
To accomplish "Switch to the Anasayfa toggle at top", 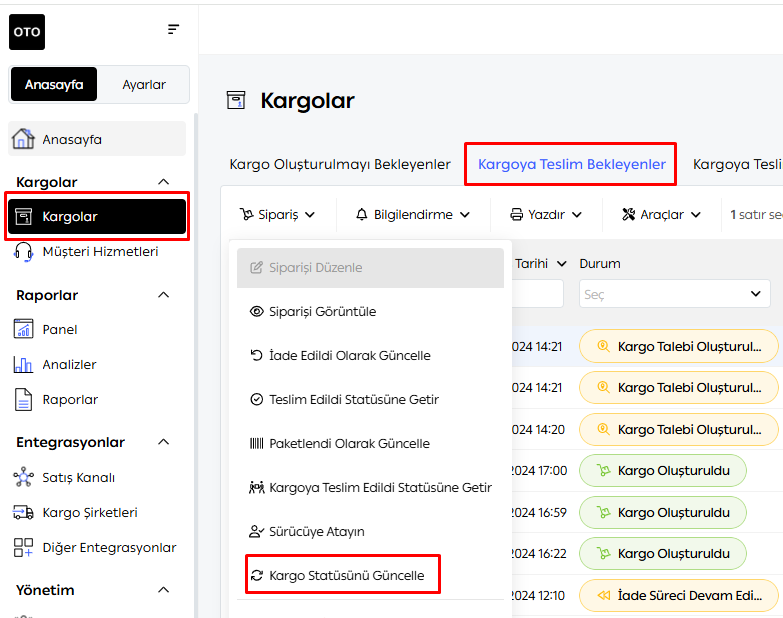I will coord(54,84).
